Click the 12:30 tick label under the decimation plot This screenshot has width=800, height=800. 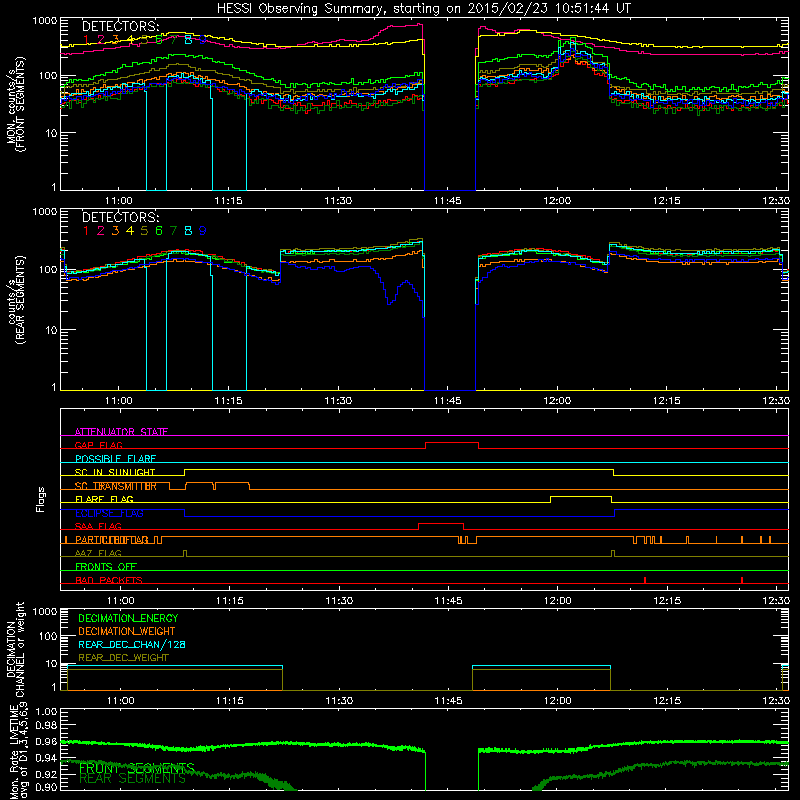click(x=776, y=701)
